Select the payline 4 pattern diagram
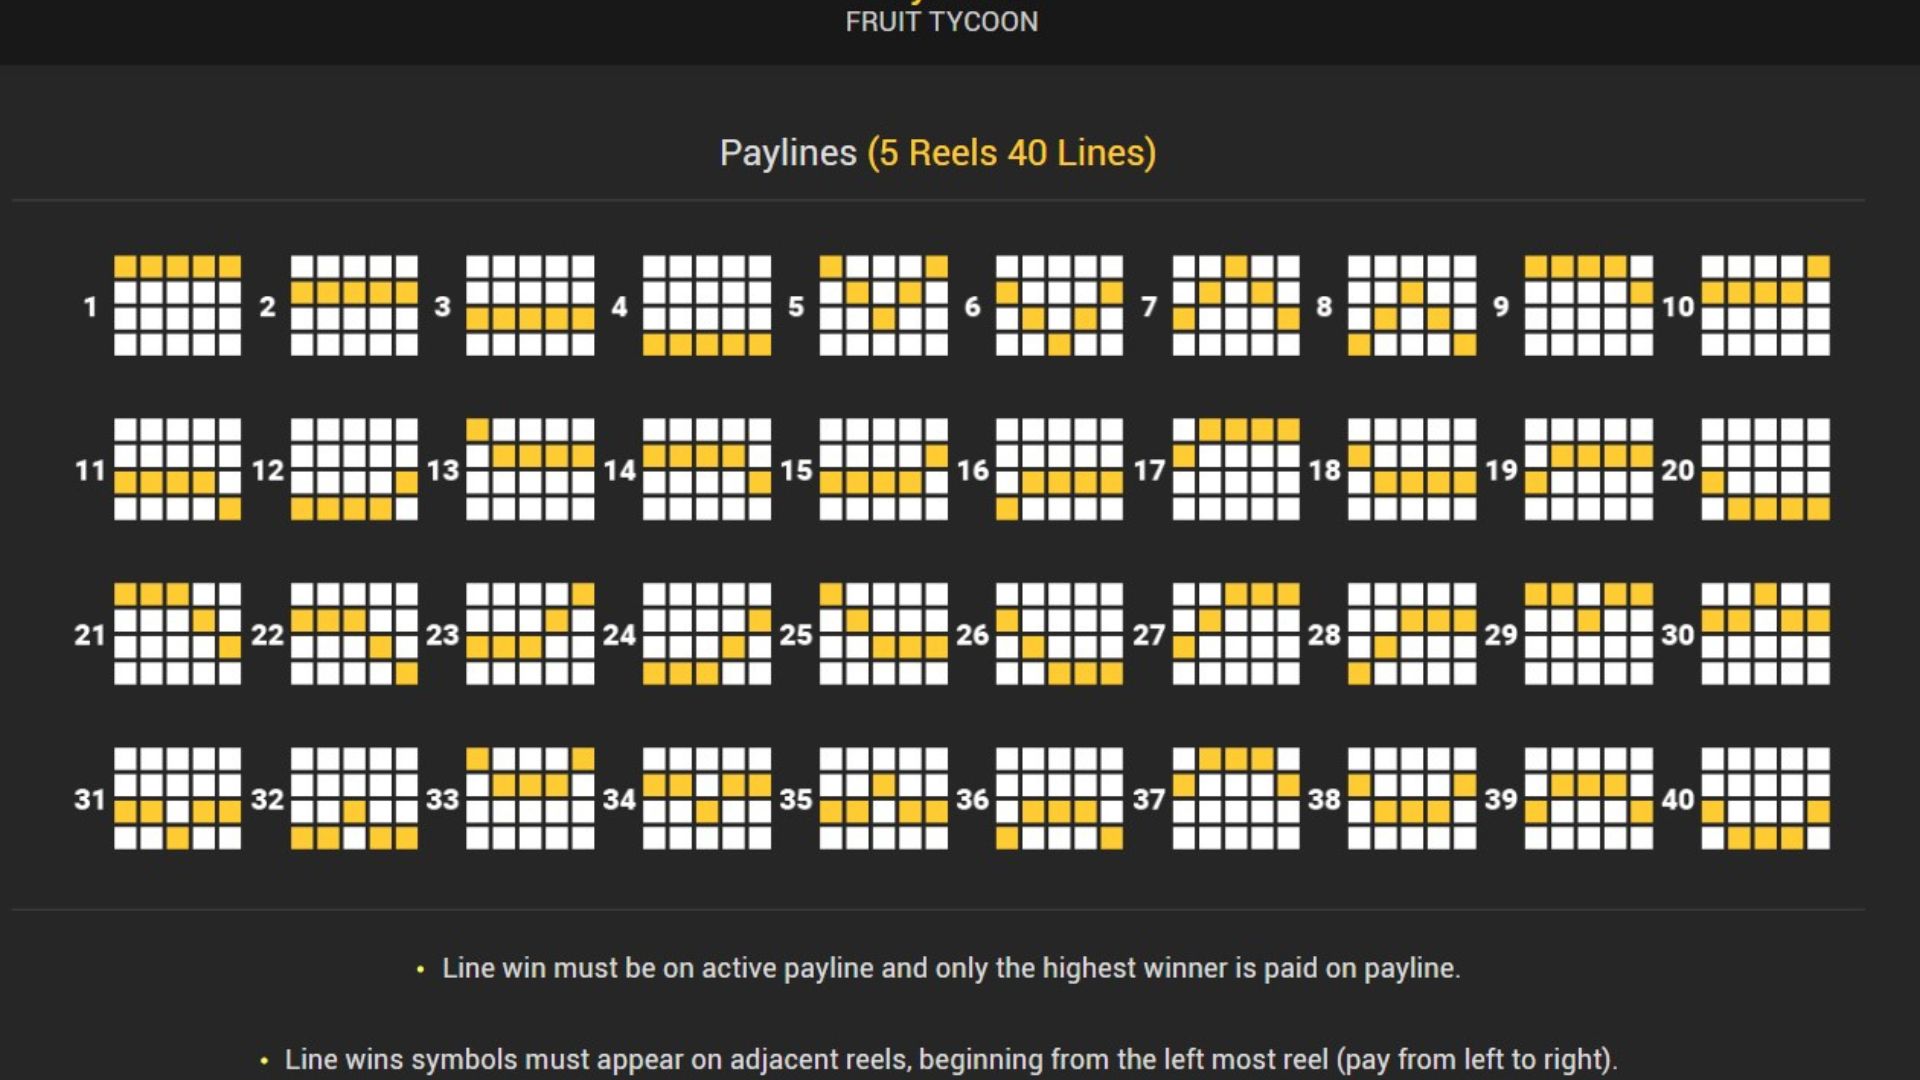Screen dimensions: 1920x1080 click(706, 305)
